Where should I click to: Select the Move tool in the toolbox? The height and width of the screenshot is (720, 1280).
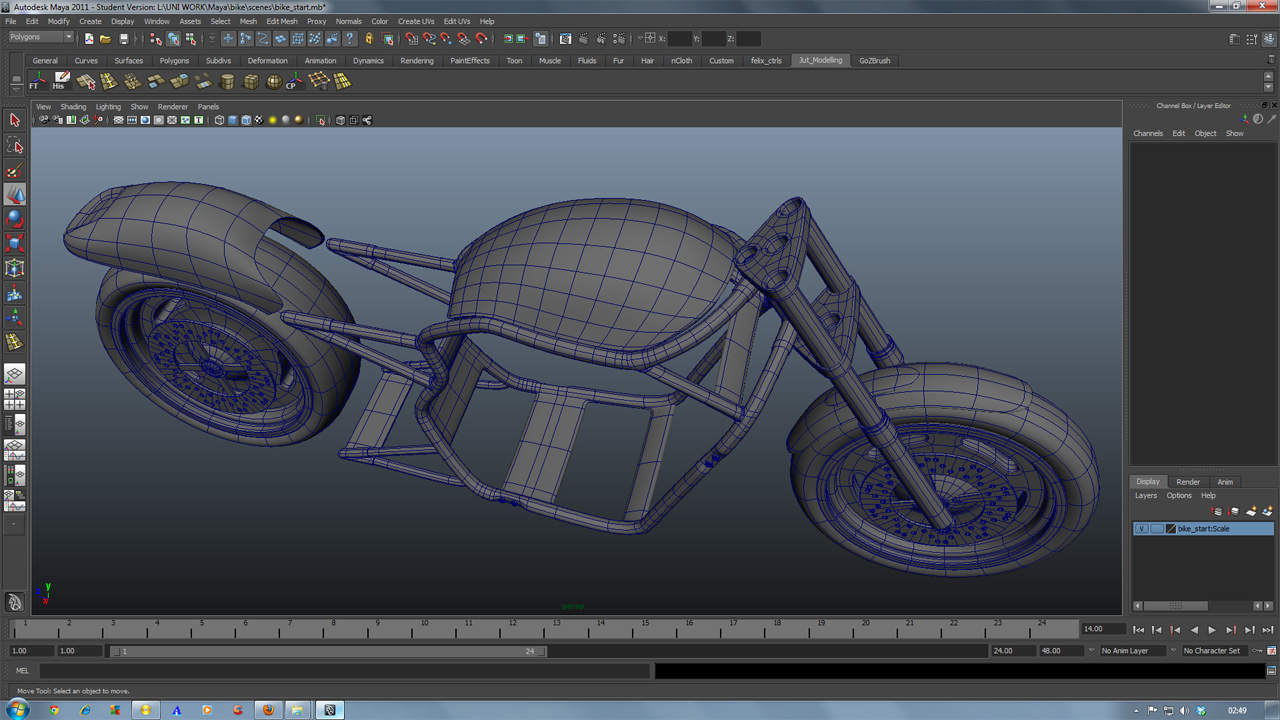pyautogui.click(x=14, y=194)
